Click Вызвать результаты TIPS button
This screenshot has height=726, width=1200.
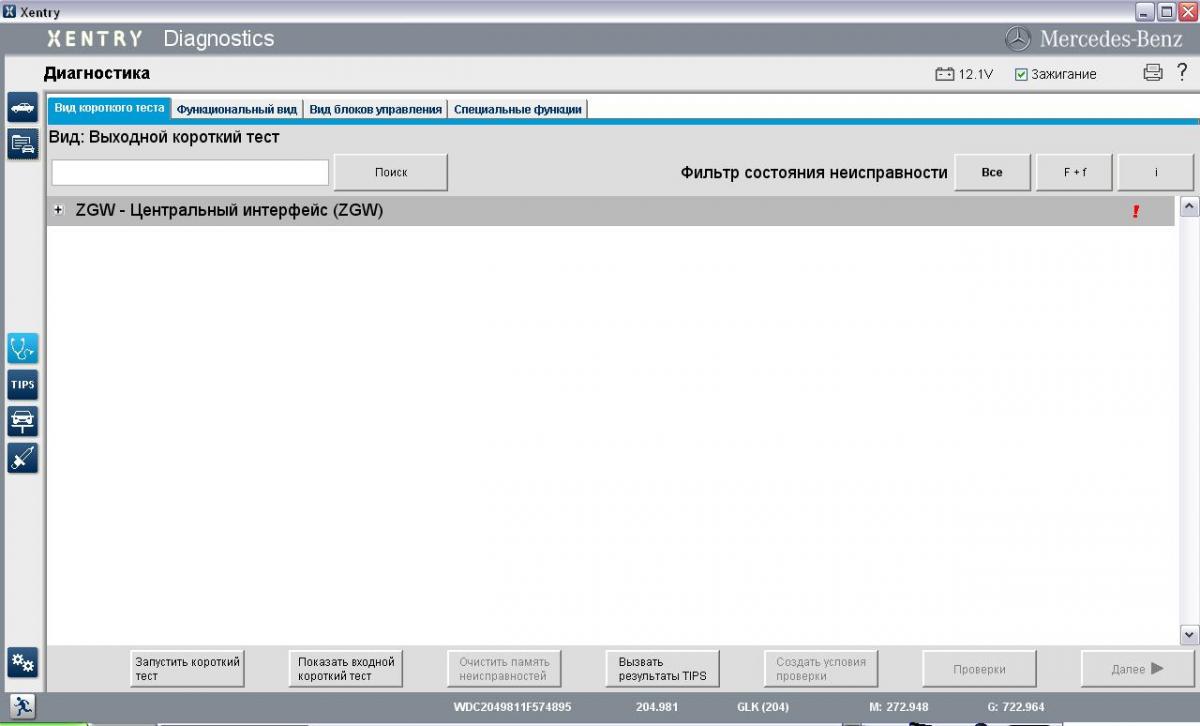pyautogui.click(x=663, y=669)
